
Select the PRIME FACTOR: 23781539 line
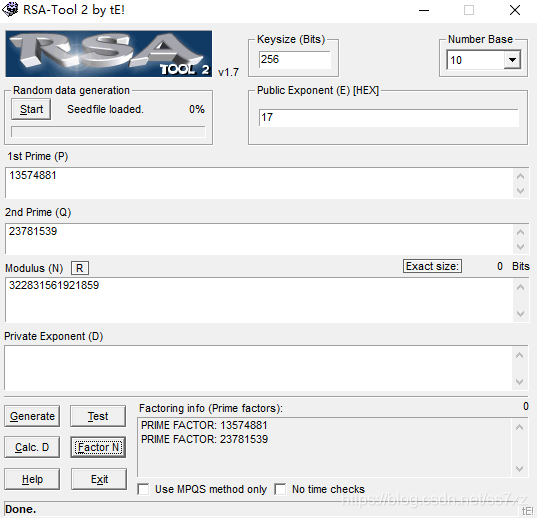tap(204, 439)
